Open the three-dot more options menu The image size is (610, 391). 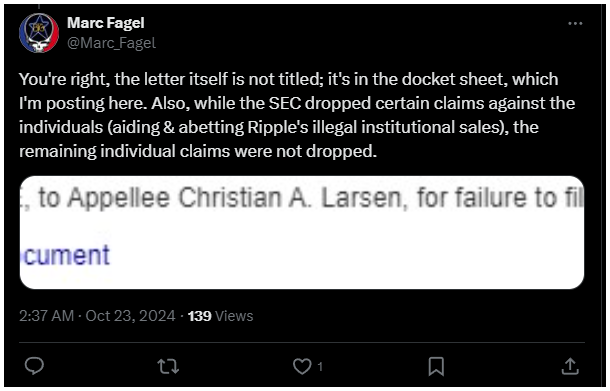tap(575, 24)
